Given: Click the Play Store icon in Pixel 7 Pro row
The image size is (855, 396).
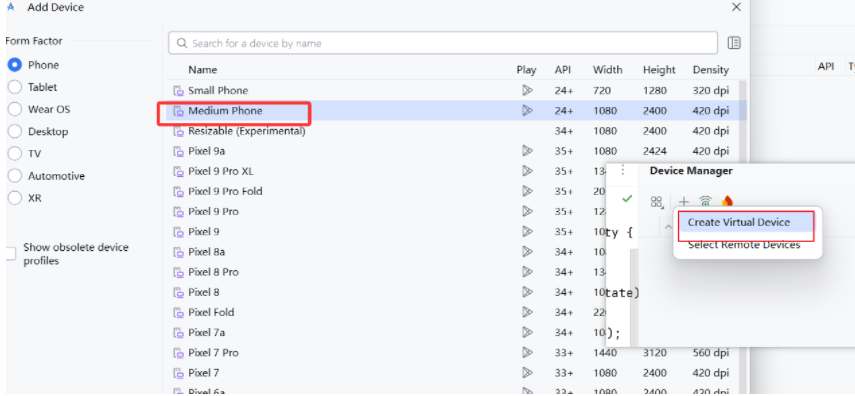Looking at the screenshot, I should pyautogui.click(x=527, y=352).
